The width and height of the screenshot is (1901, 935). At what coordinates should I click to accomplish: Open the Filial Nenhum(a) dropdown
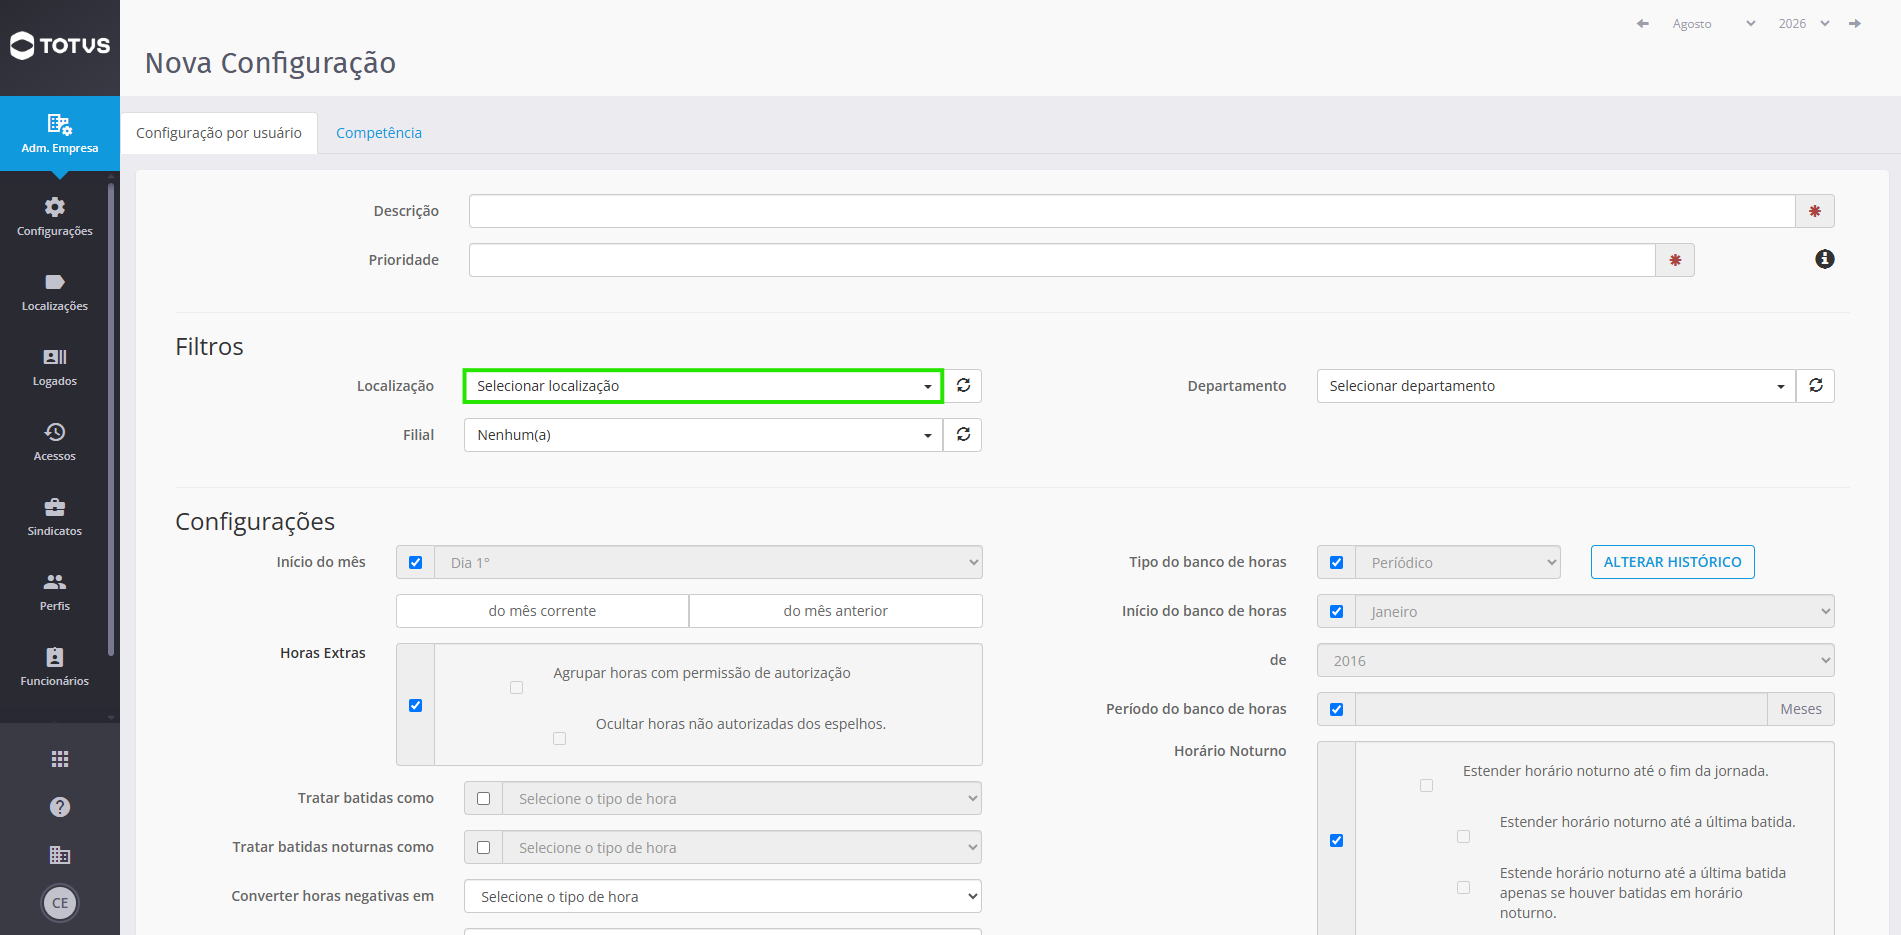703,435
